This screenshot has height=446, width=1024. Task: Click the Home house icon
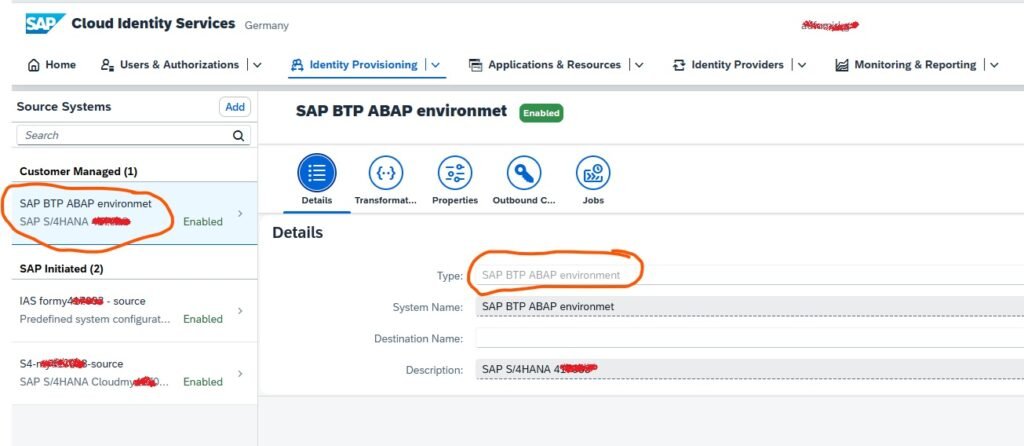click(x=33, y=65)
